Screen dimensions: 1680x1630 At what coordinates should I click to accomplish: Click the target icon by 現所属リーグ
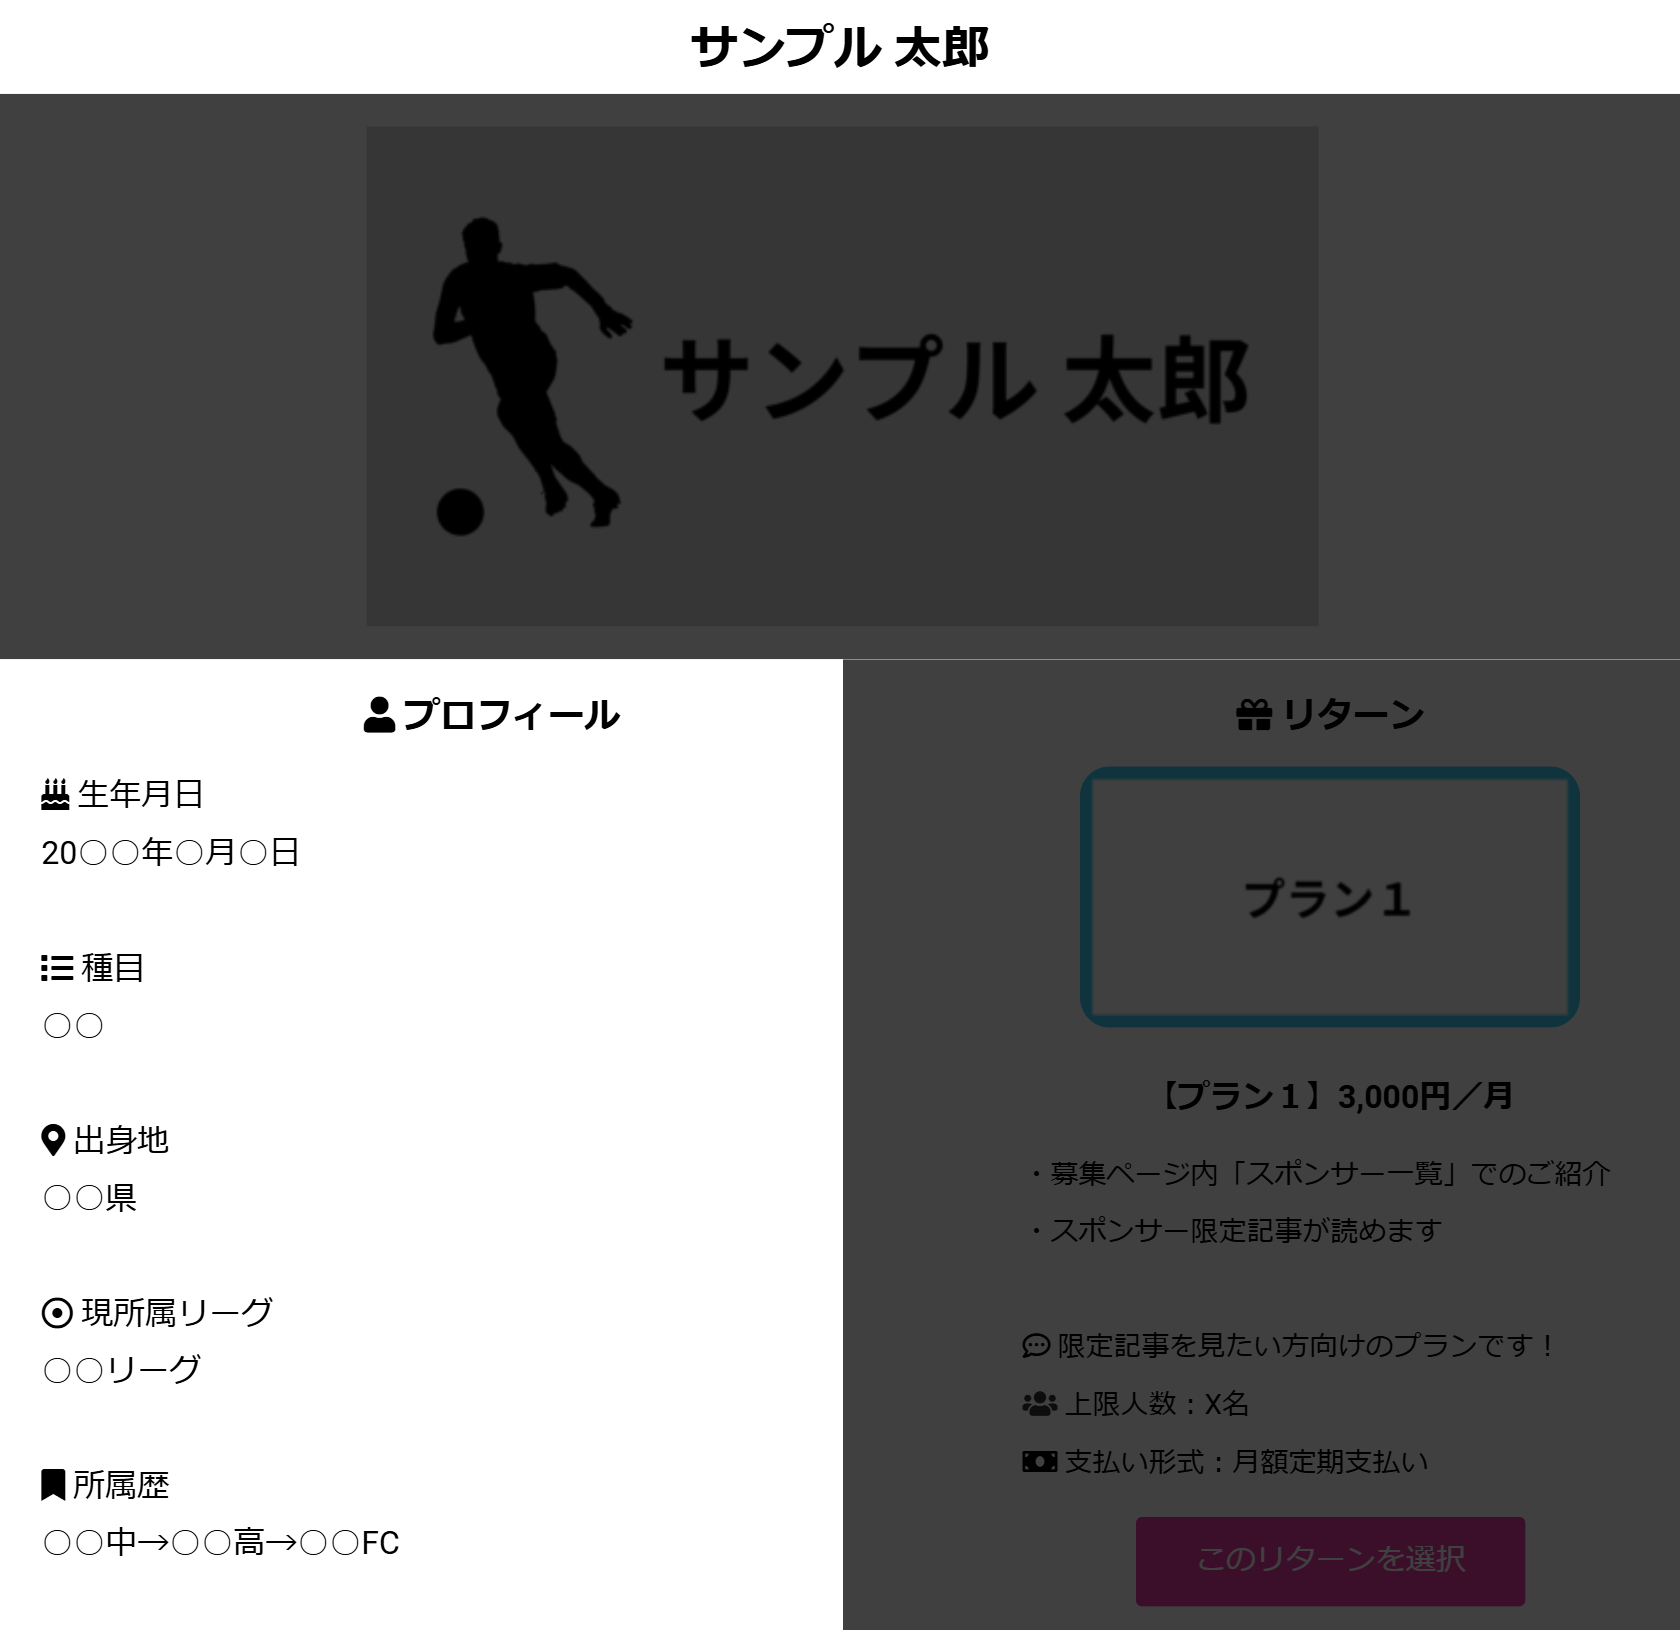click(x=57, y=1312)
